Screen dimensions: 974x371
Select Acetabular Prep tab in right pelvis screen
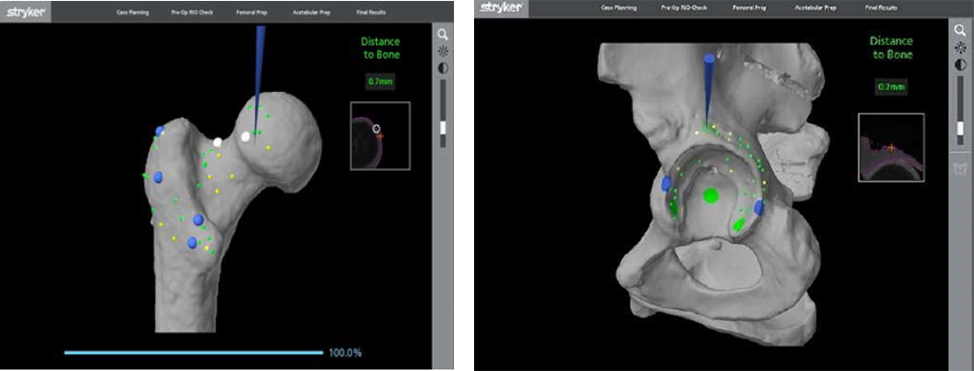815,9
